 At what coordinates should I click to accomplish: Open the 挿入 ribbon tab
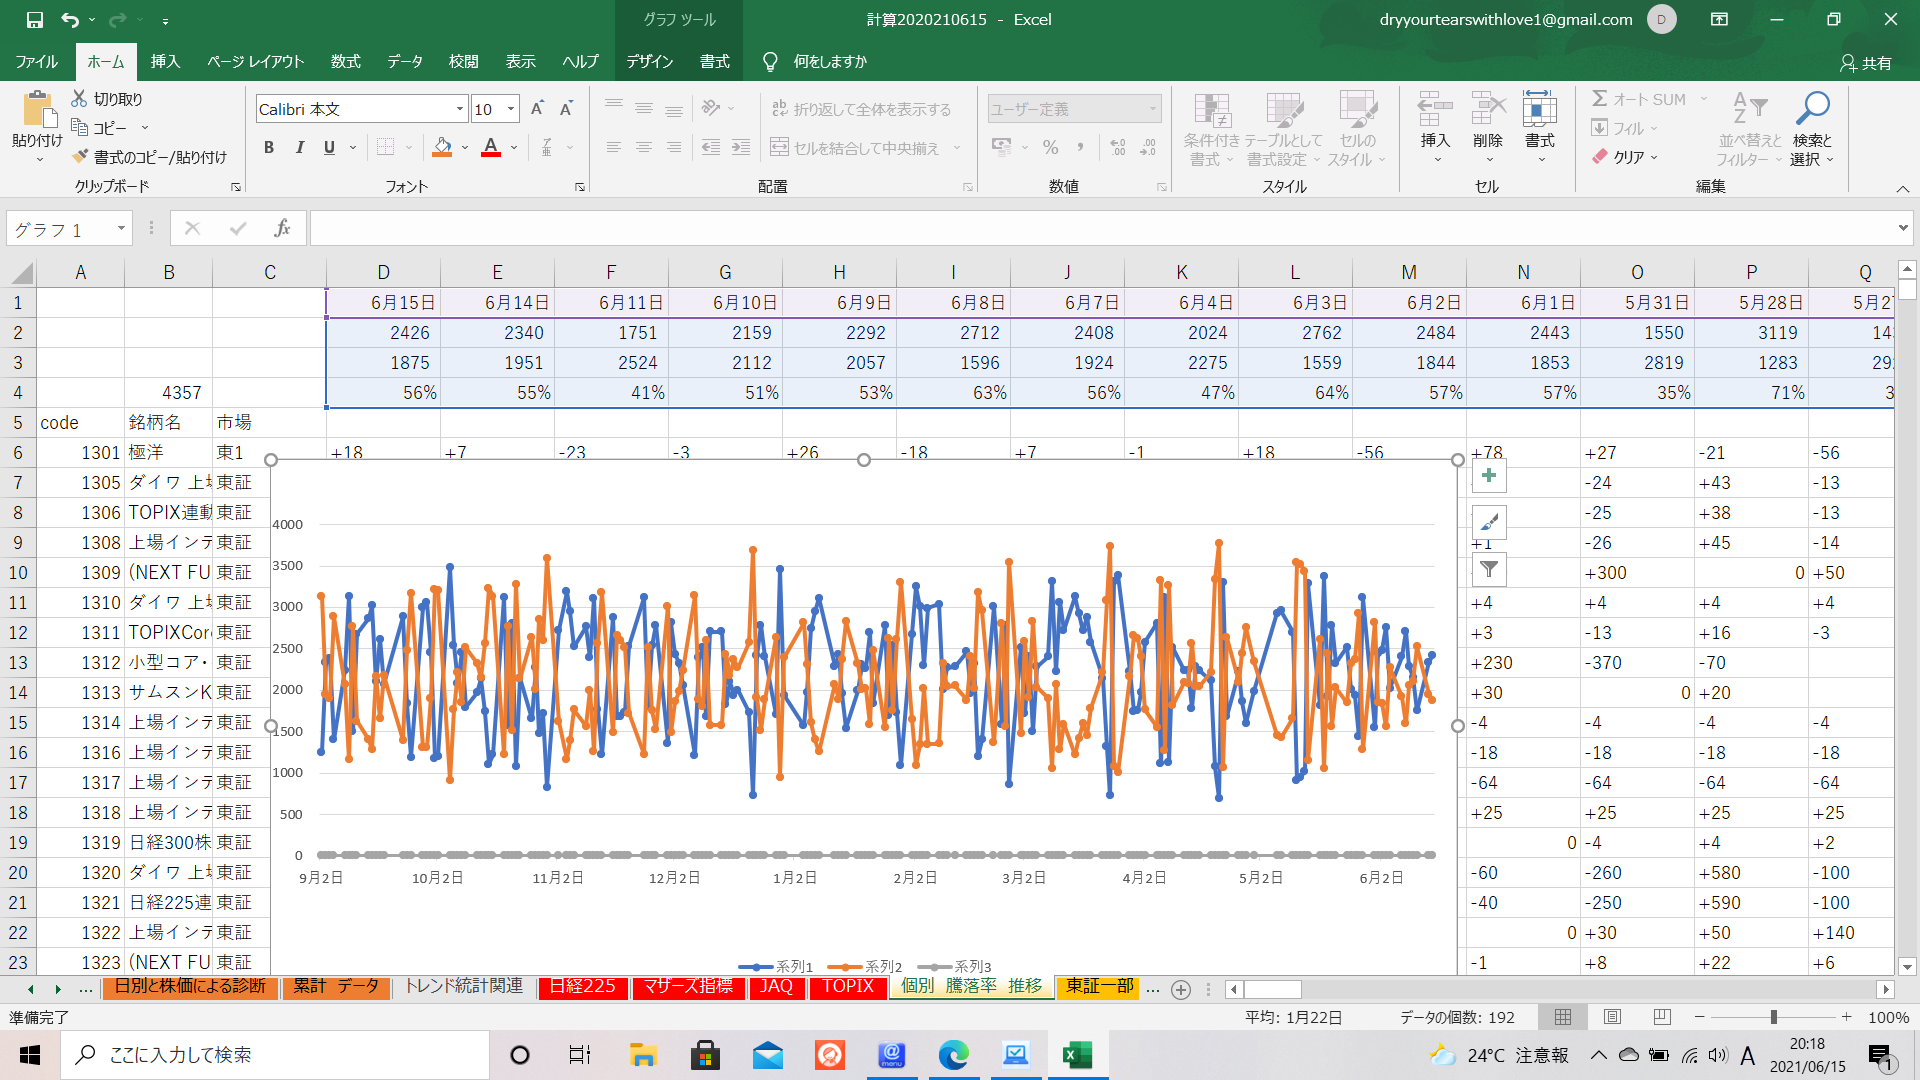click(165, 61)
